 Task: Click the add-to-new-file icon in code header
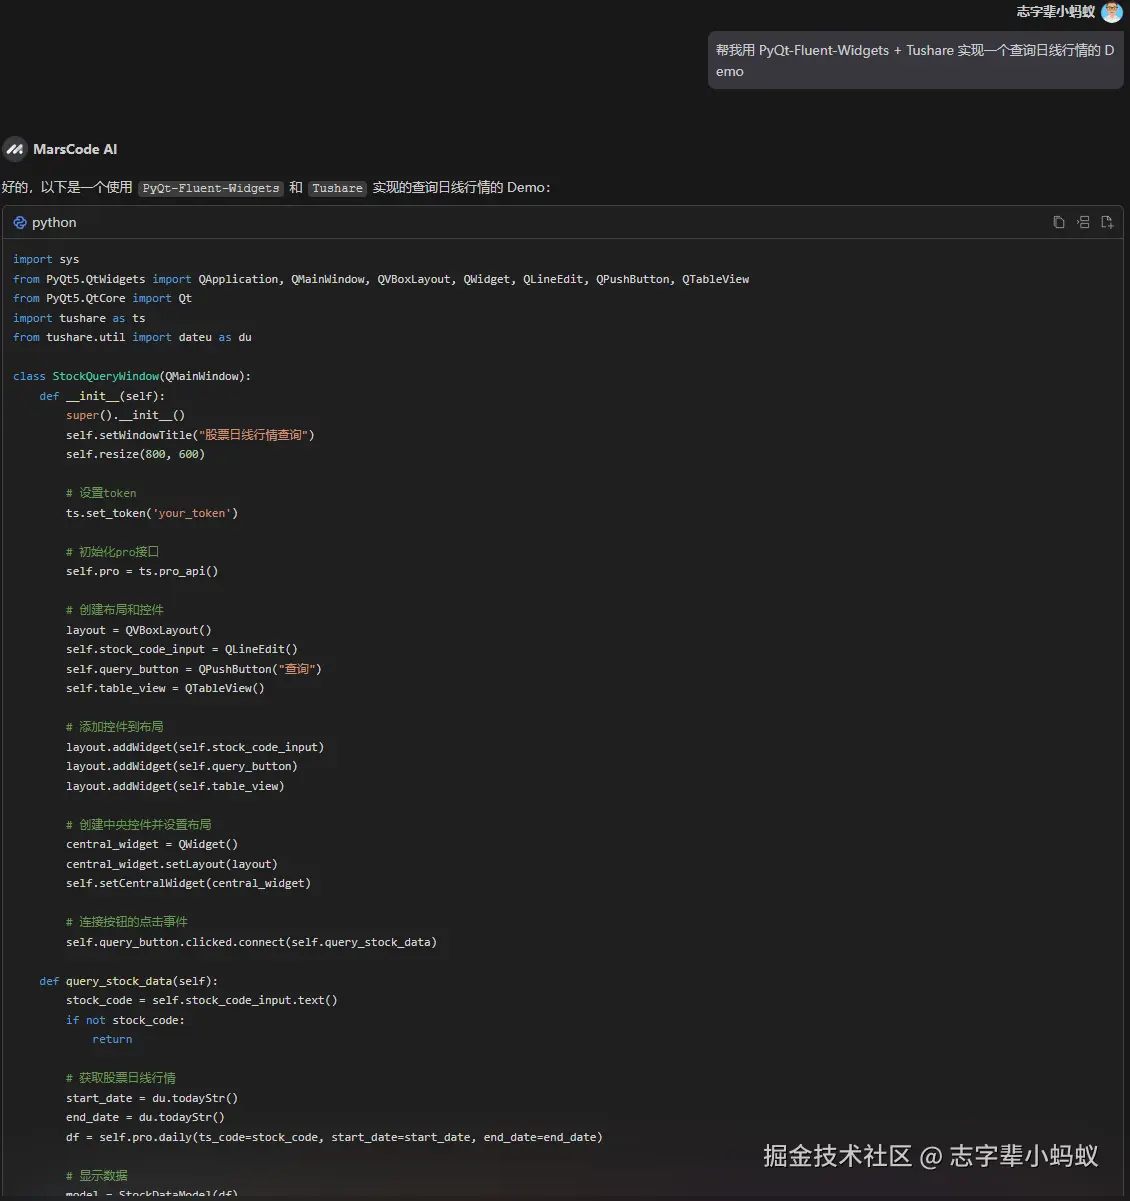1107,222
